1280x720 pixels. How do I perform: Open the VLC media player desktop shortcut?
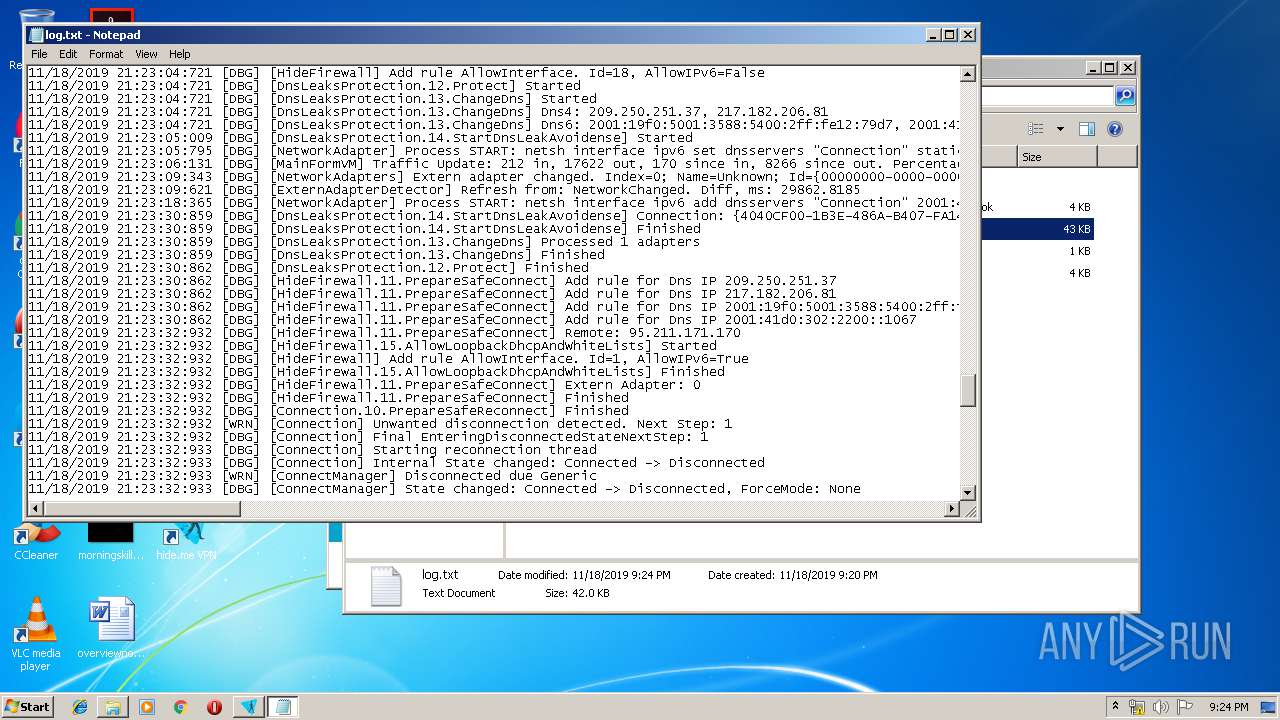click(36, 634)
